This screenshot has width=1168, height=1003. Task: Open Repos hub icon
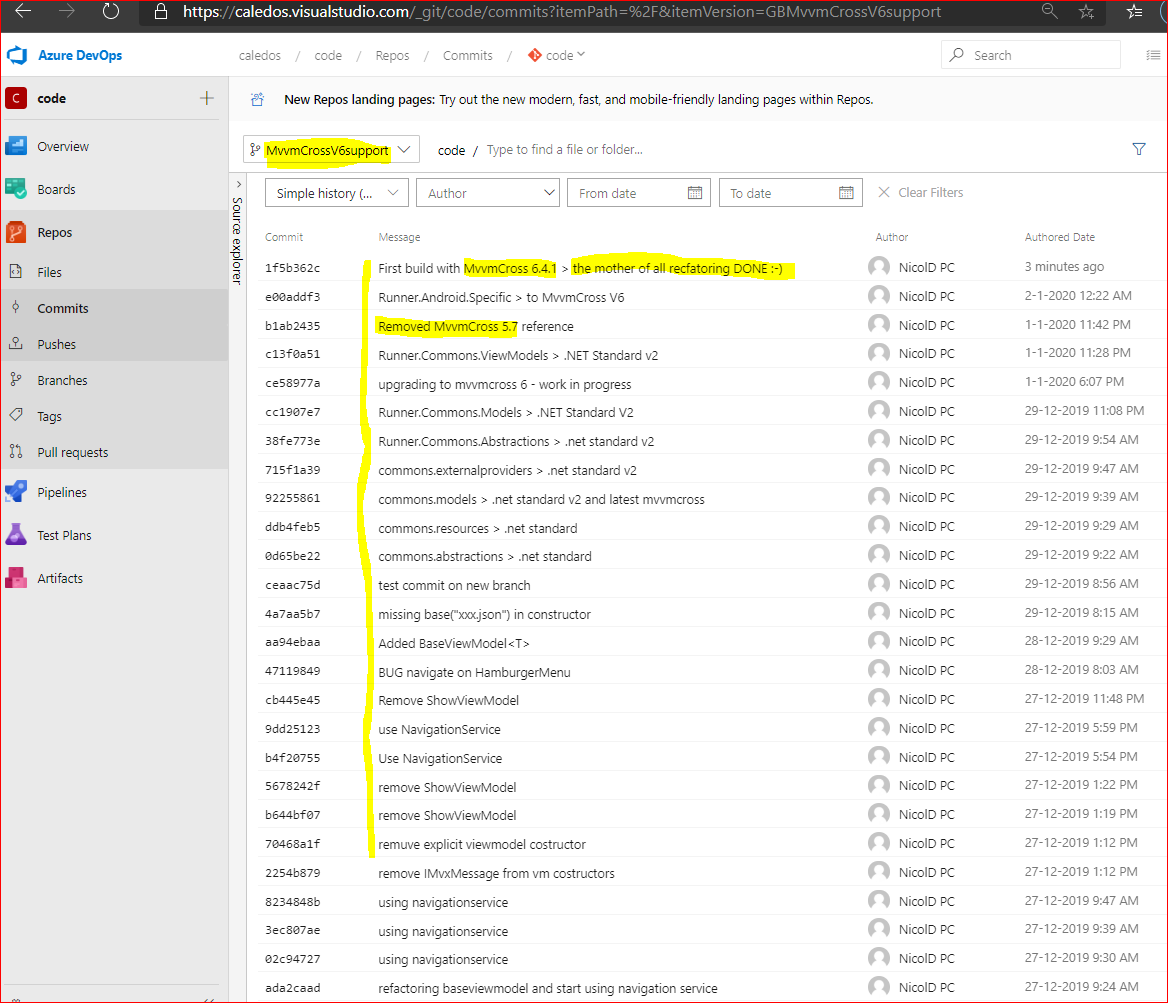point(16,232)
